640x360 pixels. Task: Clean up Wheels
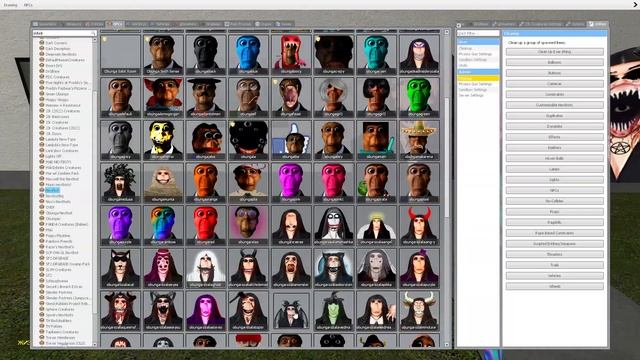click(x=554, y=286)
